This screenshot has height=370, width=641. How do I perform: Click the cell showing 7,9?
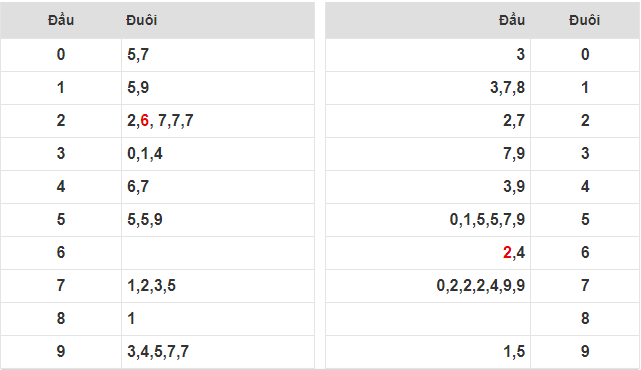point(428,154)
